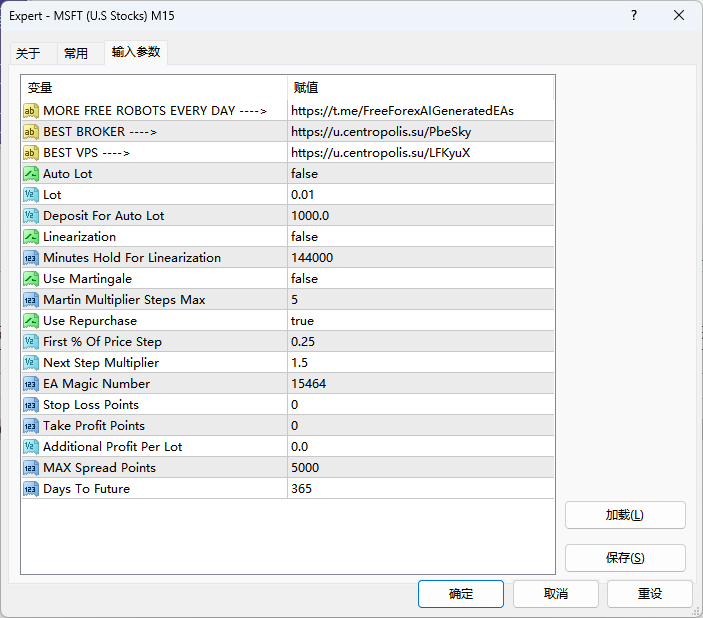Toggle the Linearization false value
Screen dimensions: 703x618
pos(420,237)
